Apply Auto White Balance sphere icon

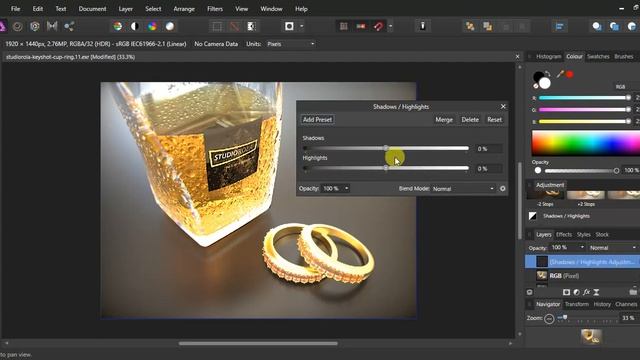click(x=170, y=27)
